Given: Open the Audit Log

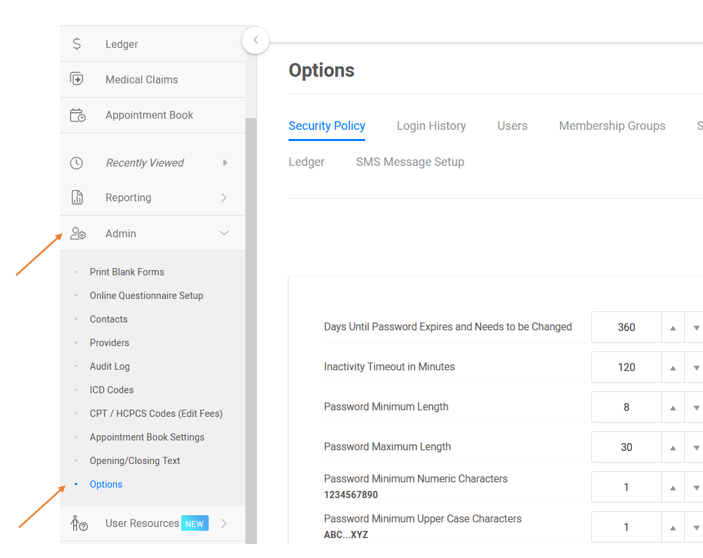Looking at the screenshot, I should [x=110, y=367].
